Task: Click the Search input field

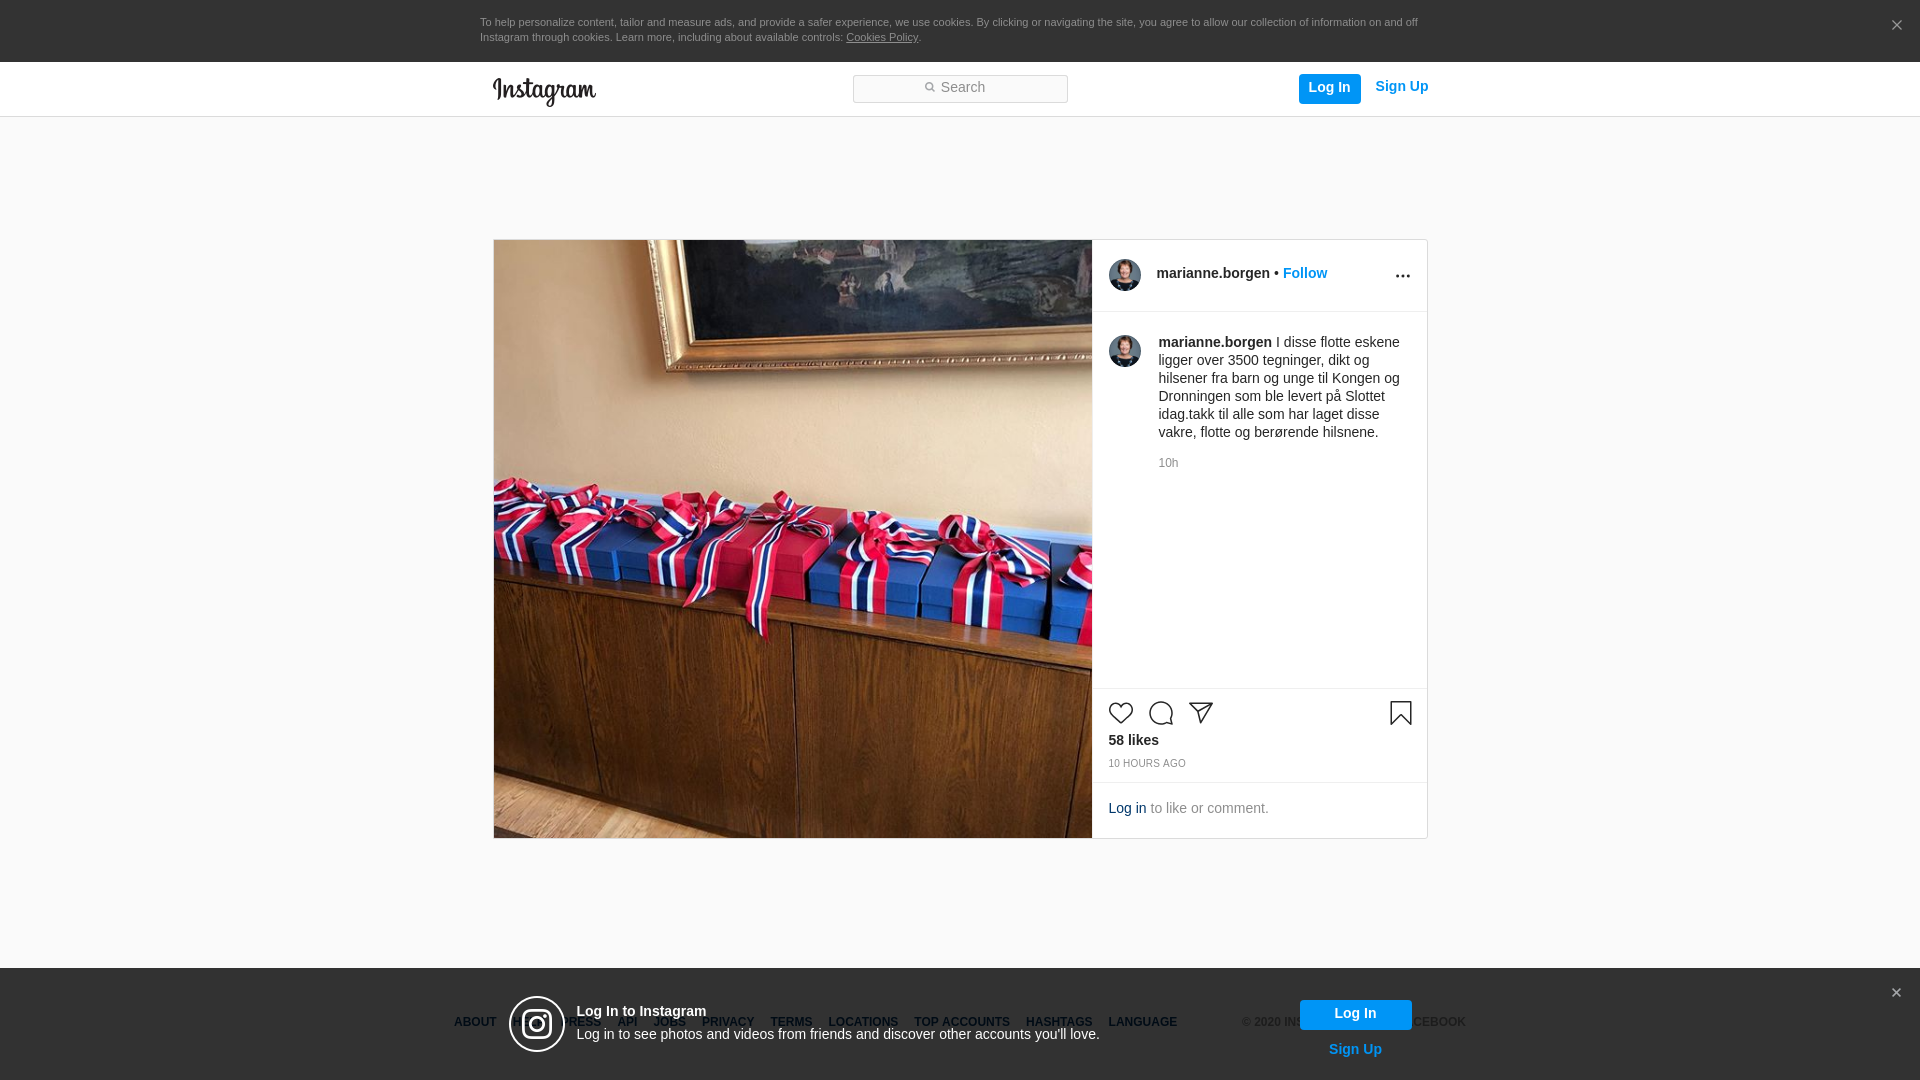Action: pyautogui.click(x=960, y=89)
